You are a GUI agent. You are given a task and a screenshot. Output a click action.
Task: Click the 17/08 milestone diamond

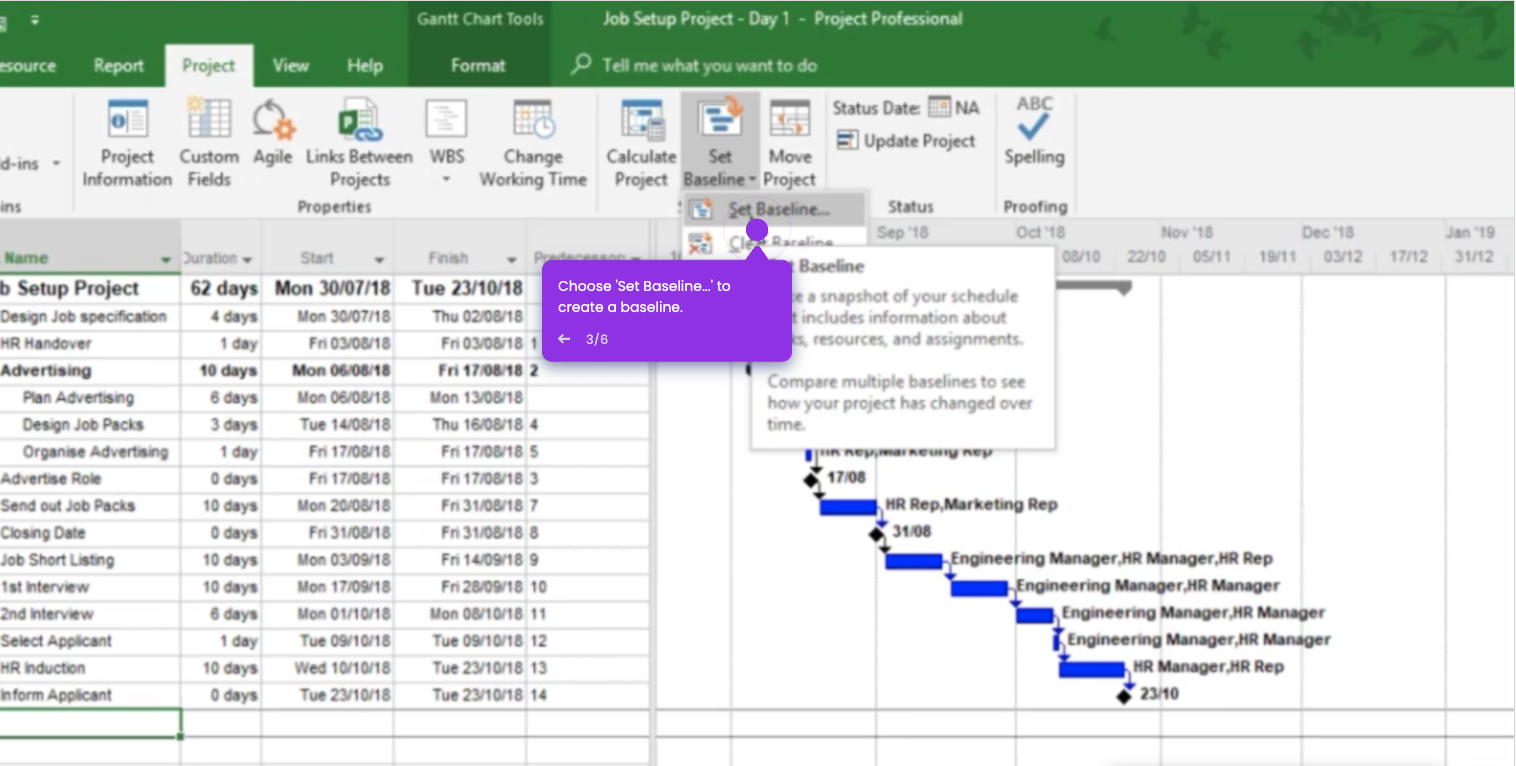811,480
